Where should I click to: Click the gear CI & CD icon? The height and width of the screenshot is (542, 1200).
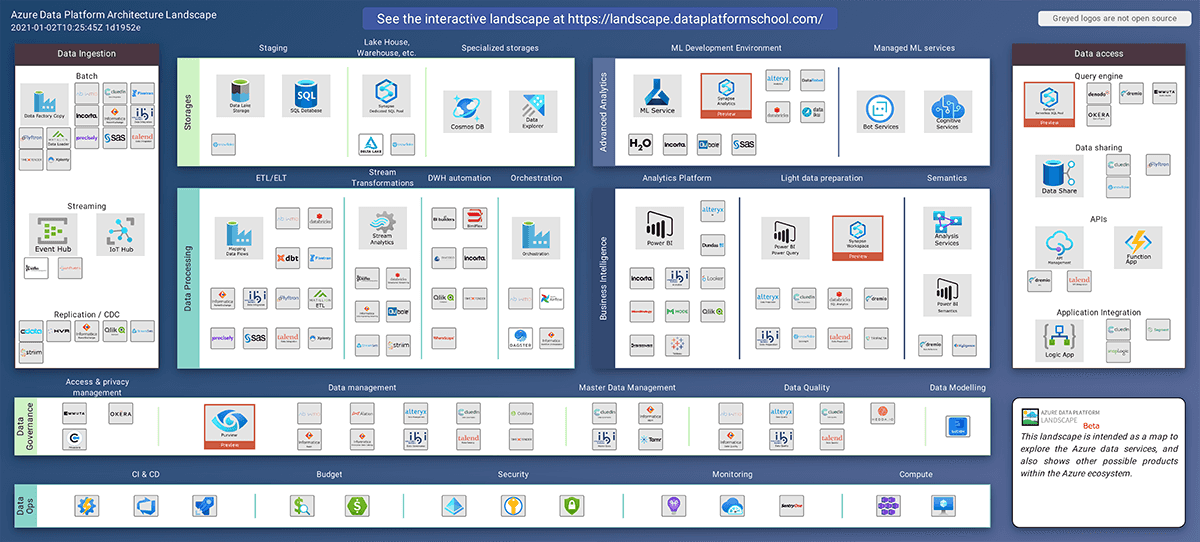[86, 506]
